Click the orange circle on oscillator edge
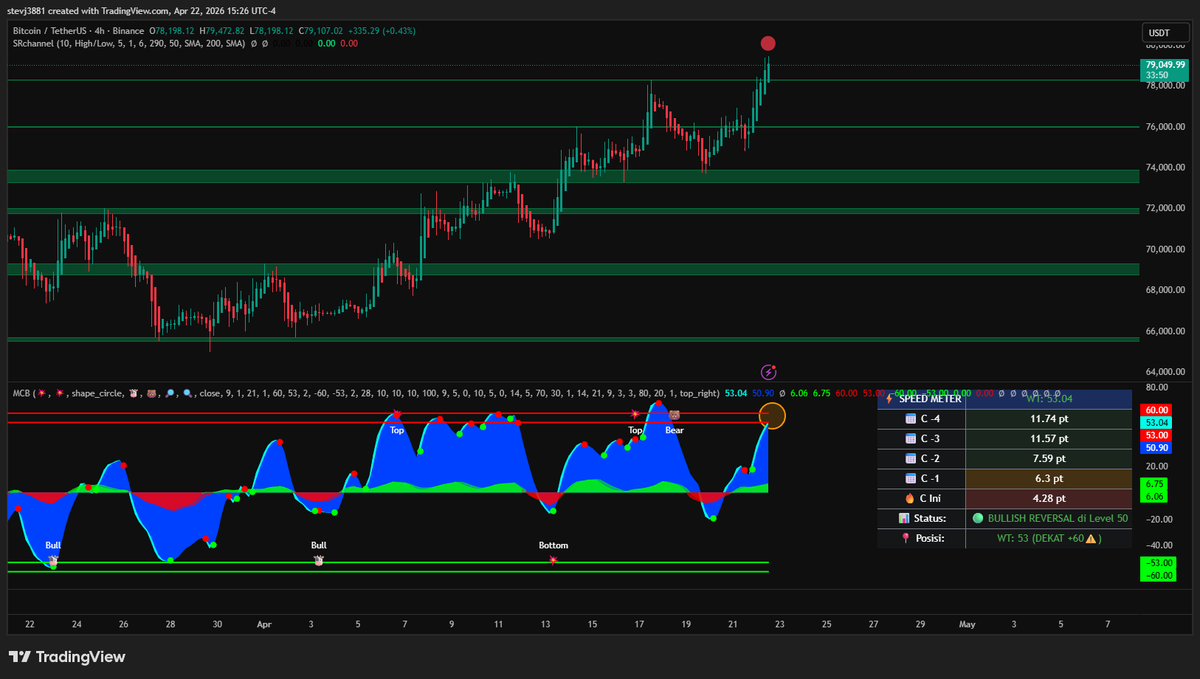This screenshot has width=1200, height=679. (x=772, y=415)
